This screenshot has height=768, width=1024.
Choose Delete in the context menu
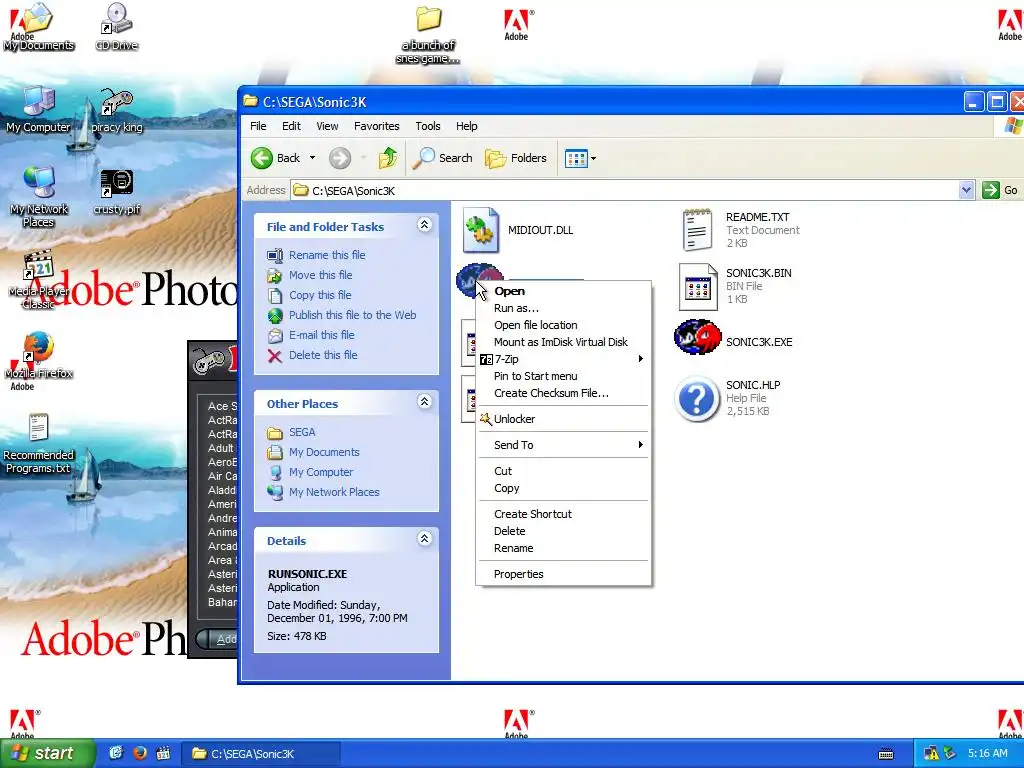coord(564,532)
